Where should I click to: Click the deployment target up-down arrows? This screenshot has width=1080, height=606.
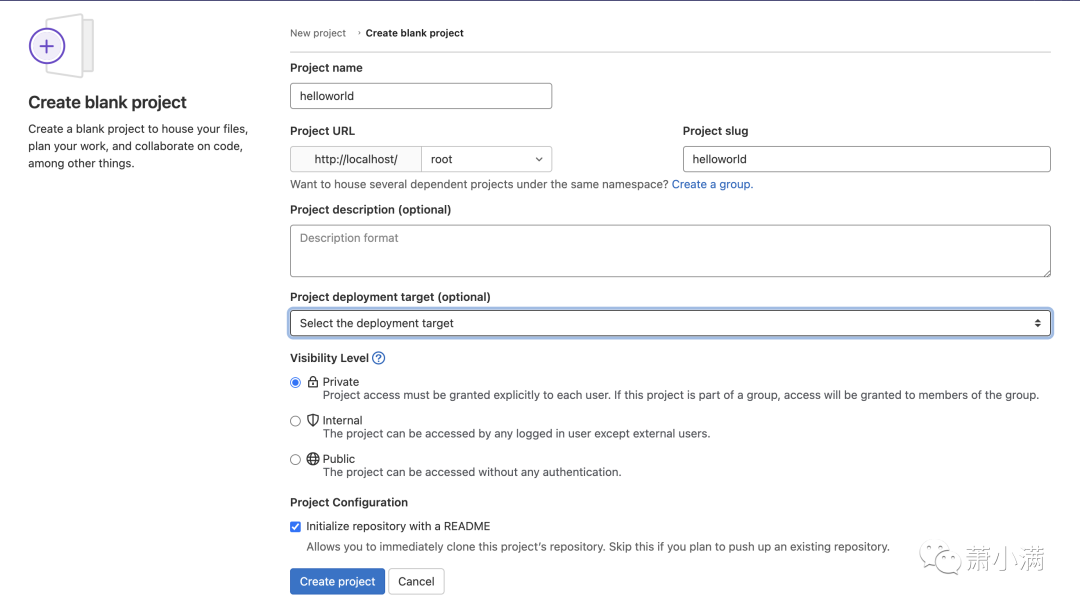pyautogui.click(x=1037, y=323)
